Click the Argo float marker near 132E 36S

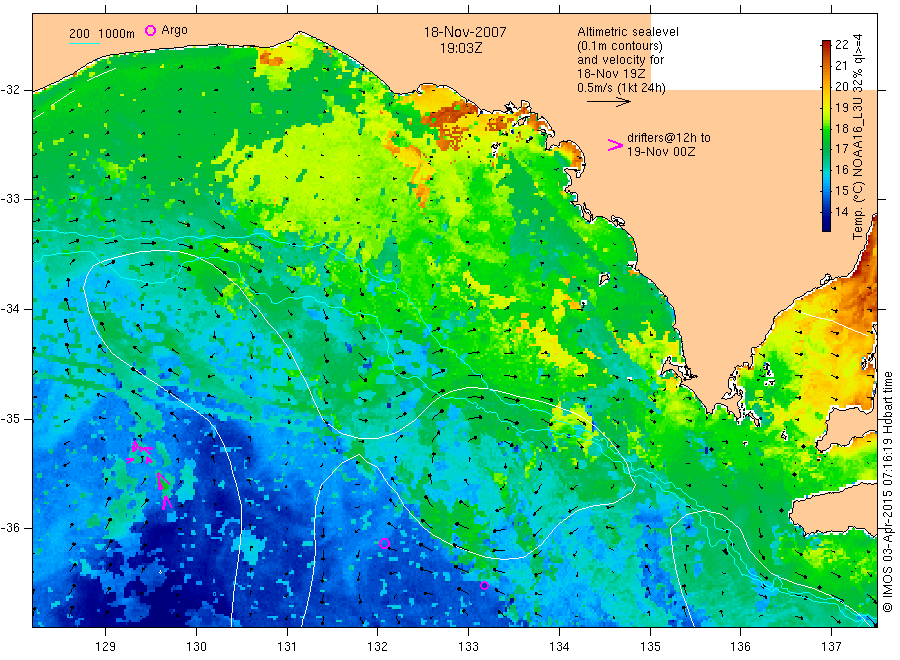click(385, 543)
